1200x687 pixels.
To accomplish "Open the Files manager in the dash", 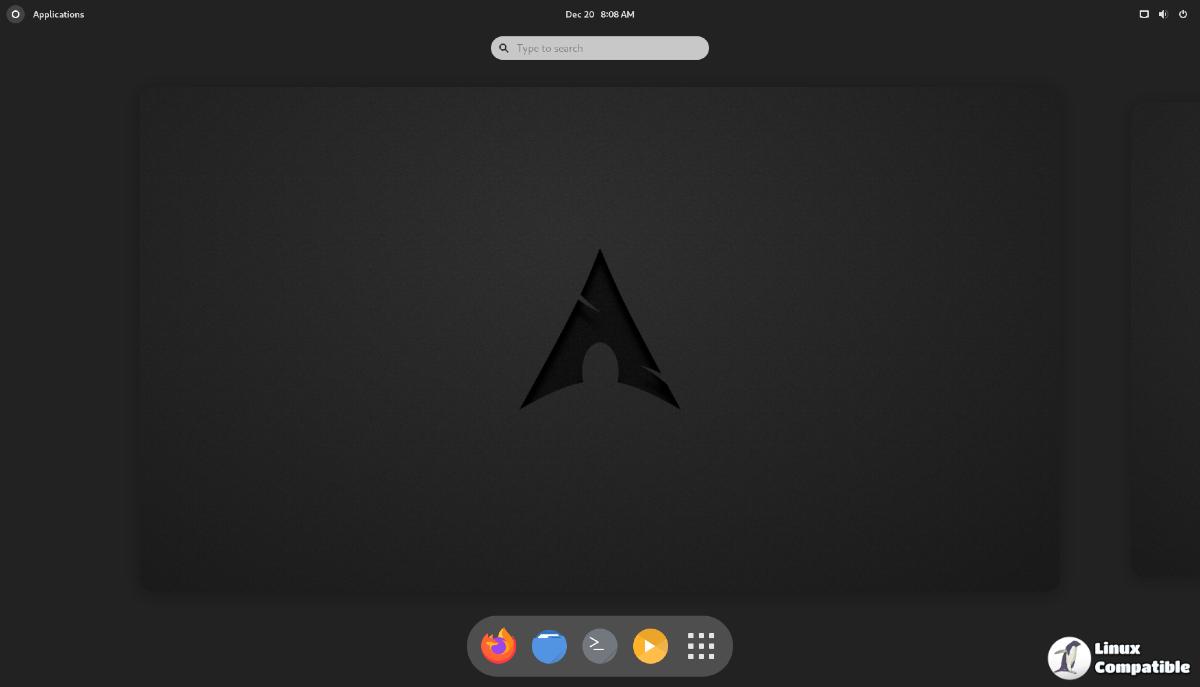I will click(549, 646).
